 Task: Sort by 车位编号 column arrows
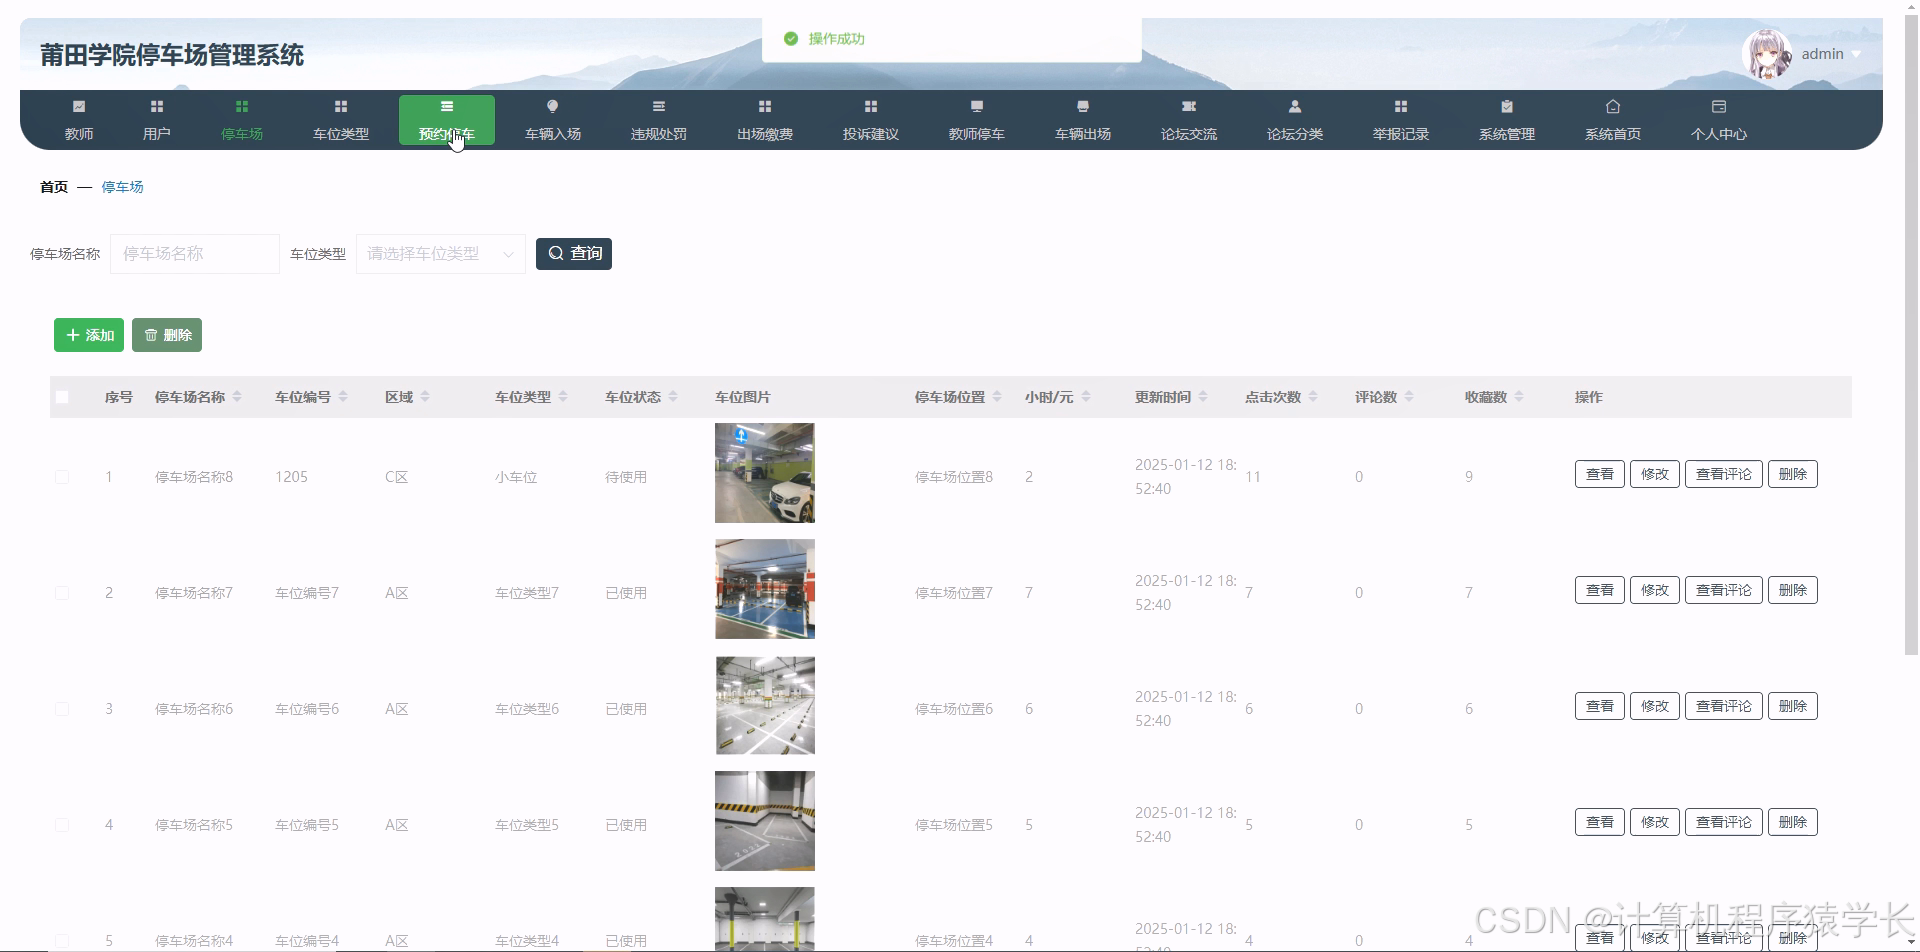pyautogui.click(x=343, y=397)
